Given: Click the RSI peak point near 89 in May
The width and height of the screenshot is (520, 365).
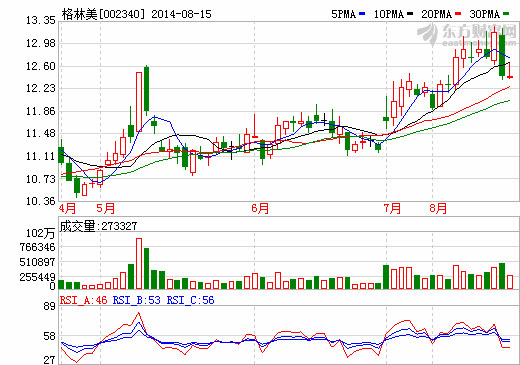Looking at the screenshot, I should [139, 313].
